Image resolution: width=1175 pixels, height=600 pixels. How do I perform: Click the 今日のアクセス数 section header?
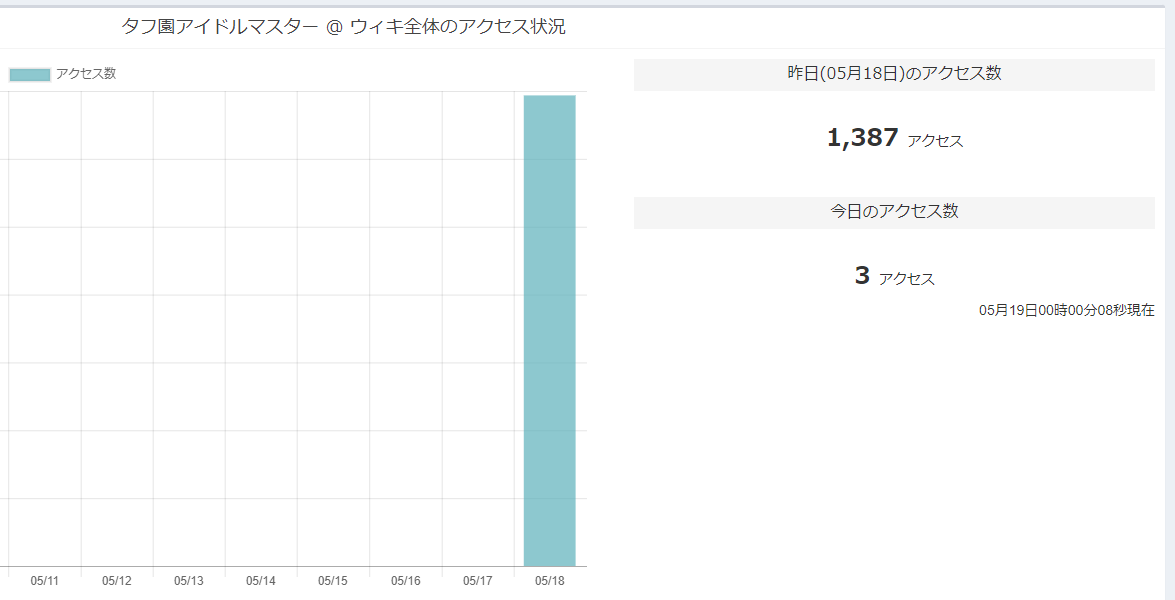click(894, 212)
